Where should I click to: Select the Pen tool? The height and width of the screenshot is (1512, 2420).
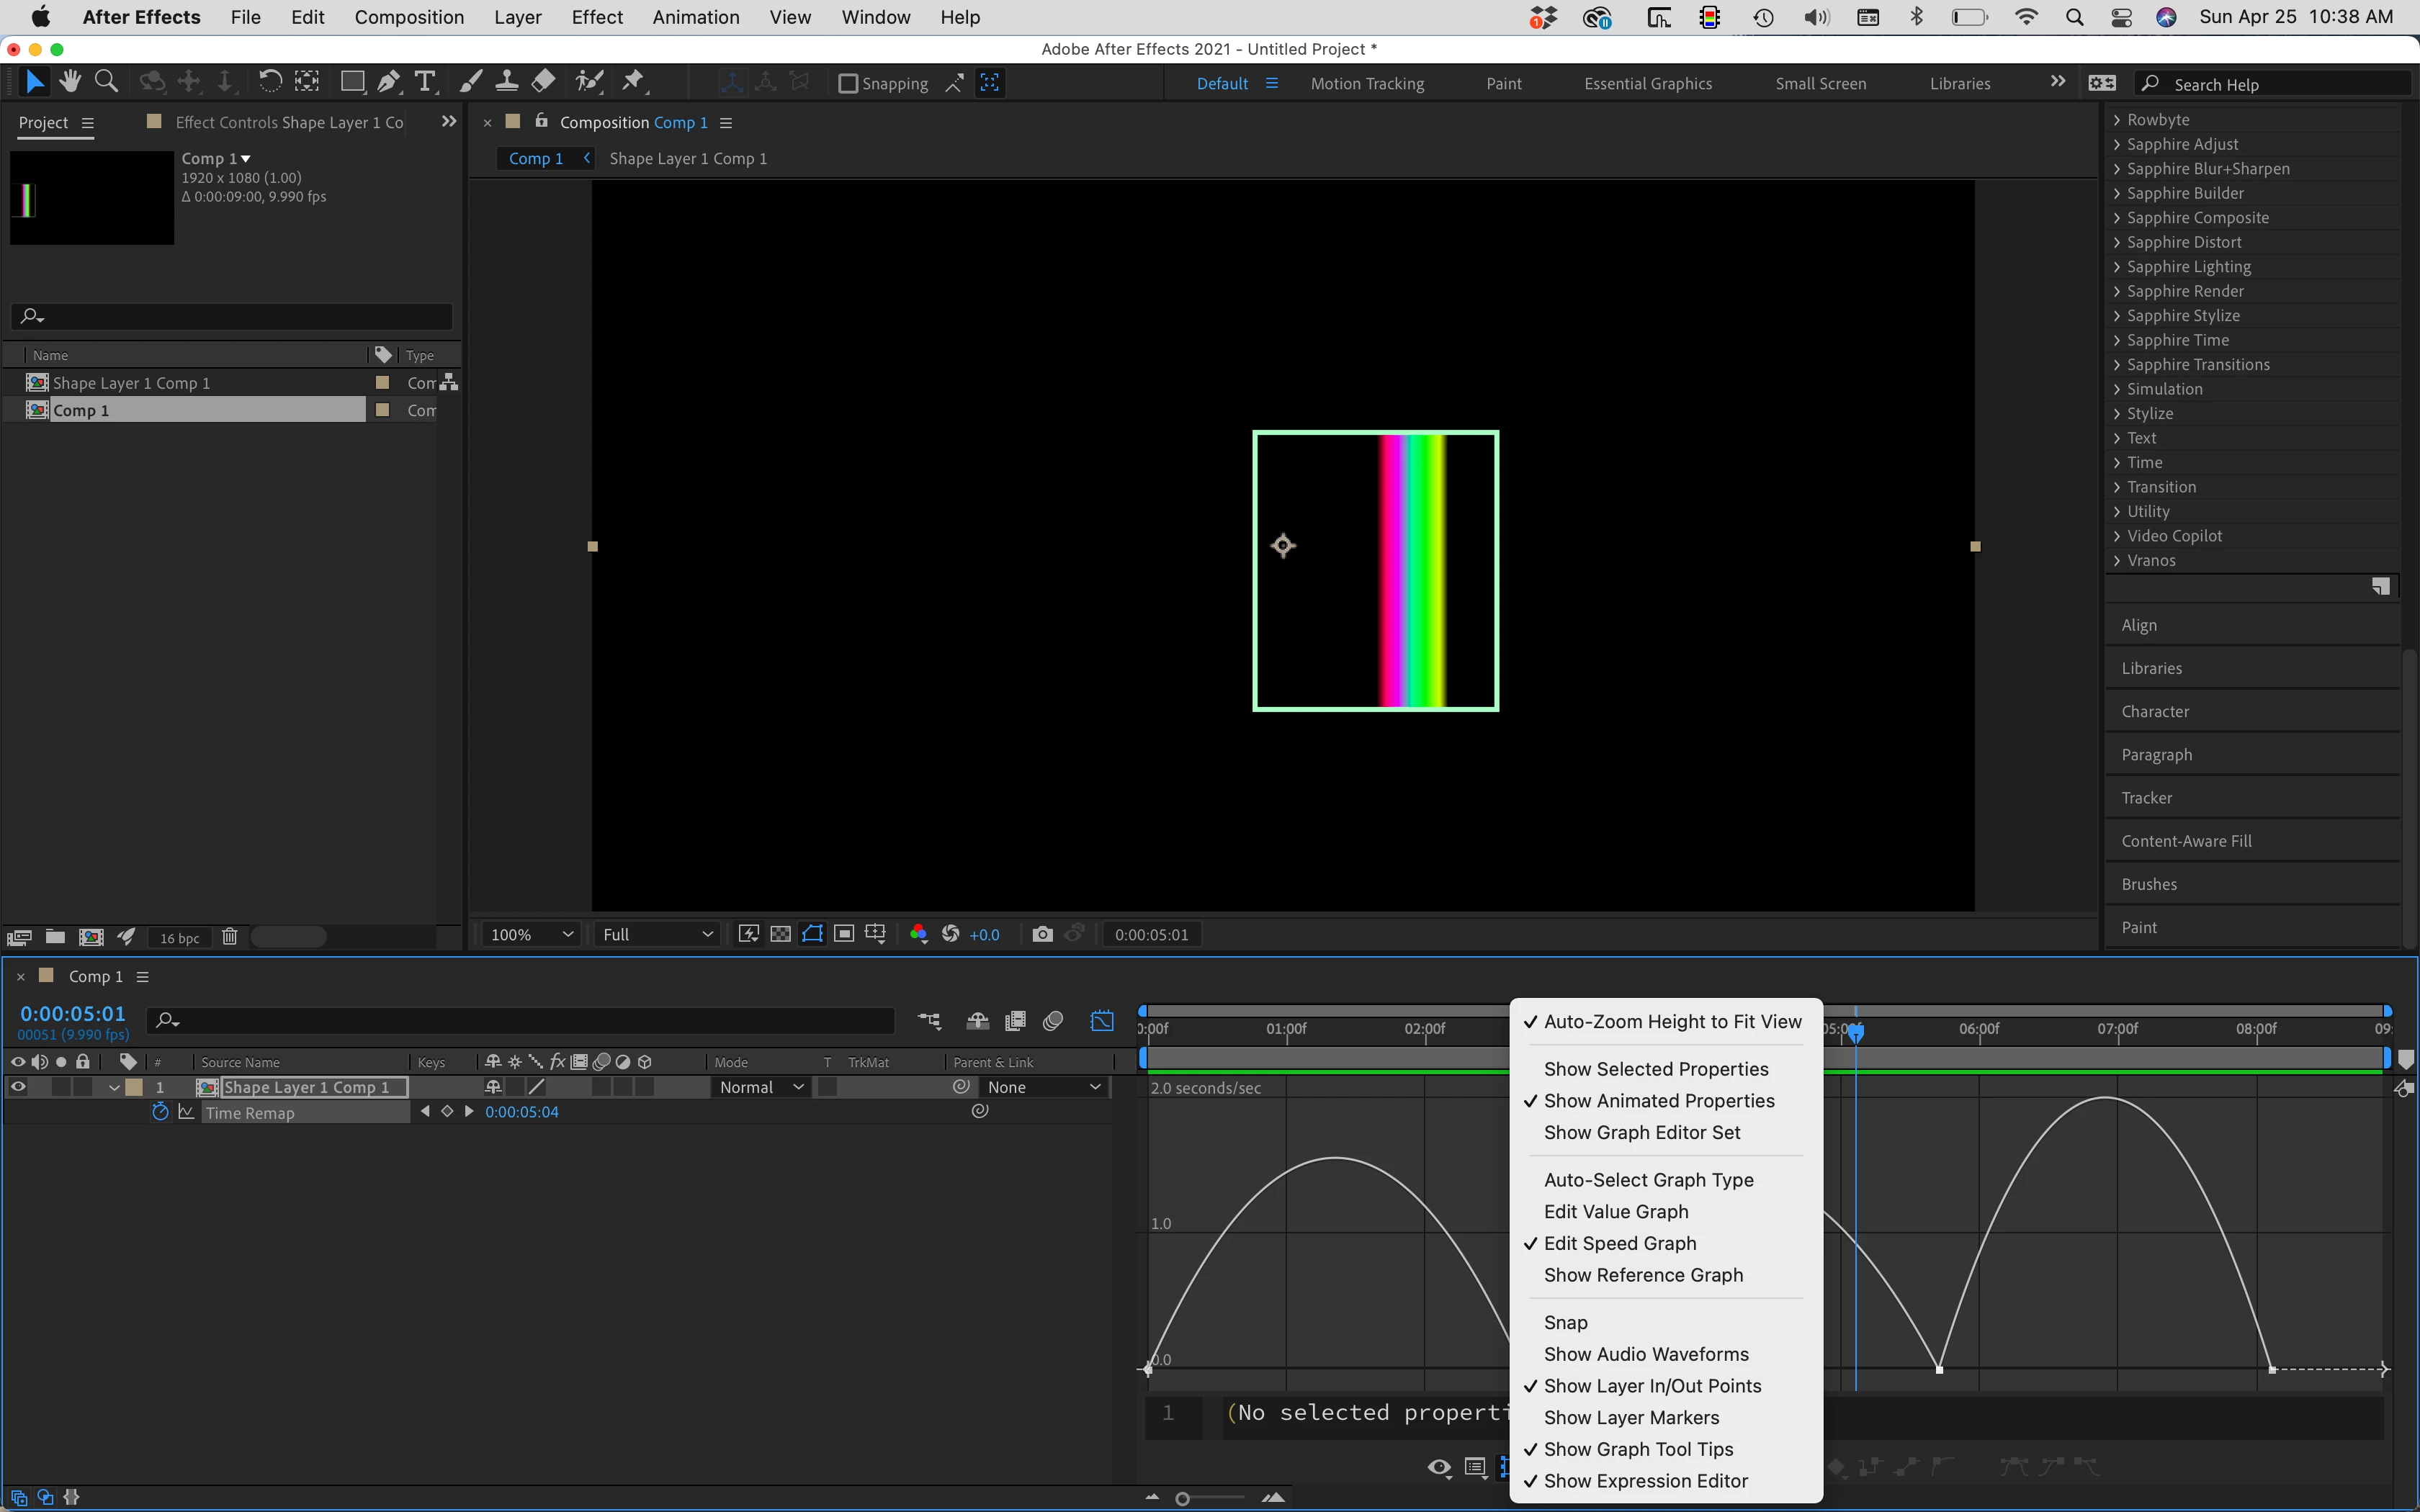389,82
